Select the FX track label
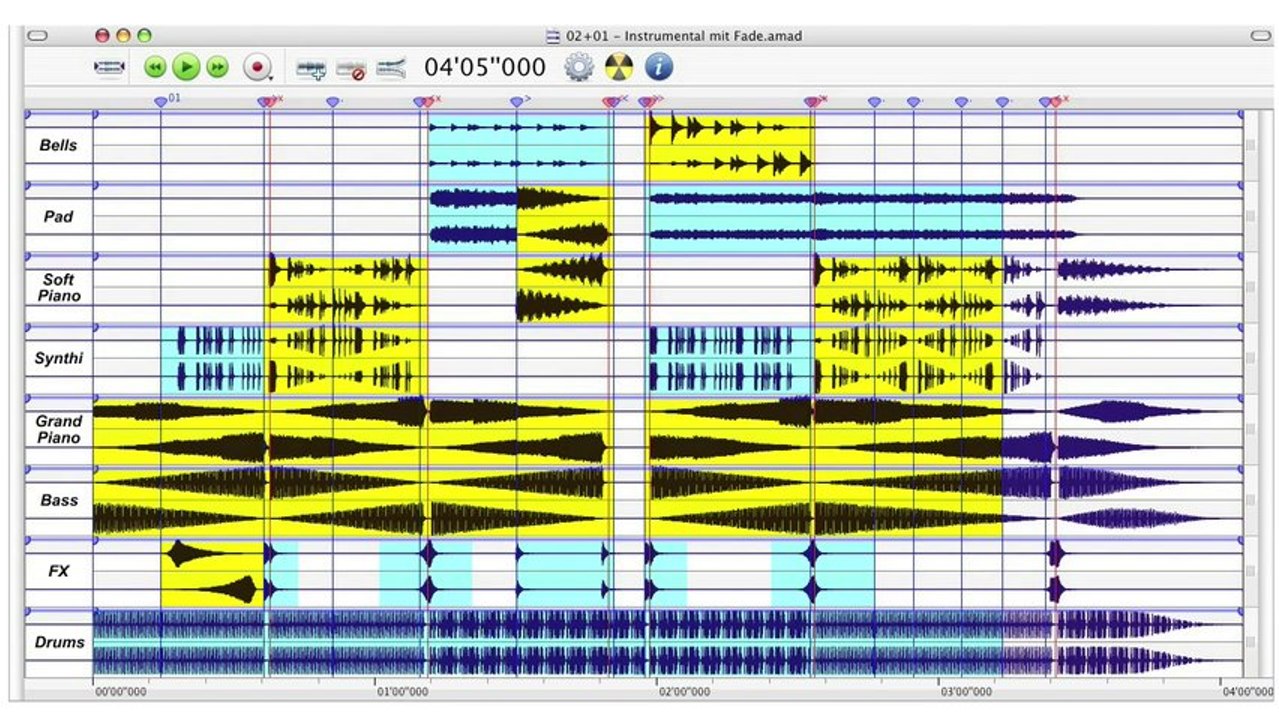The height and width of the screenshot is (720, 1279). coord(58,571)
